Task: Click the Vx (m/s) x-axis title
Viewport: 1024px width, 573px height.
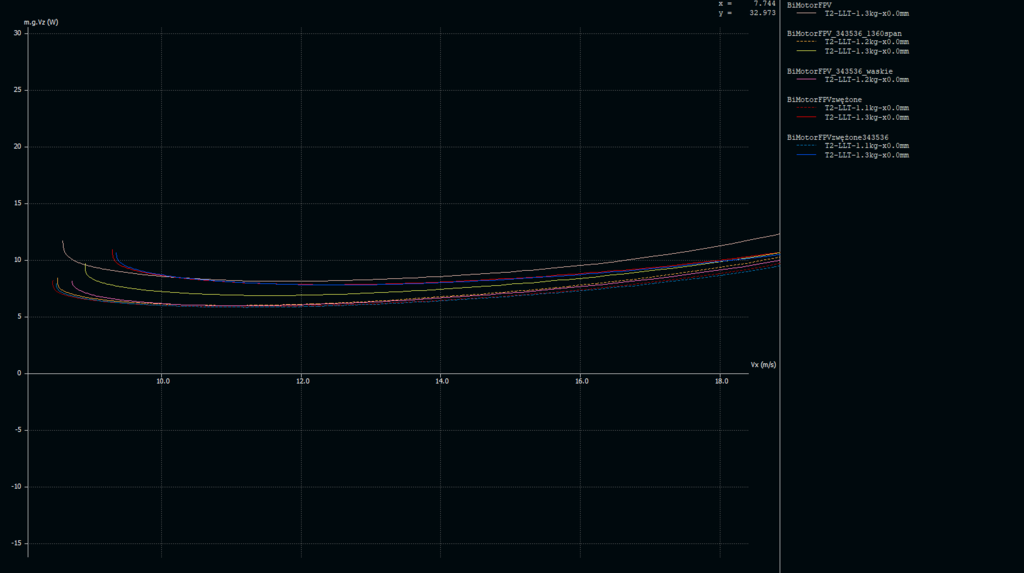Action: [x=763, y=365]
